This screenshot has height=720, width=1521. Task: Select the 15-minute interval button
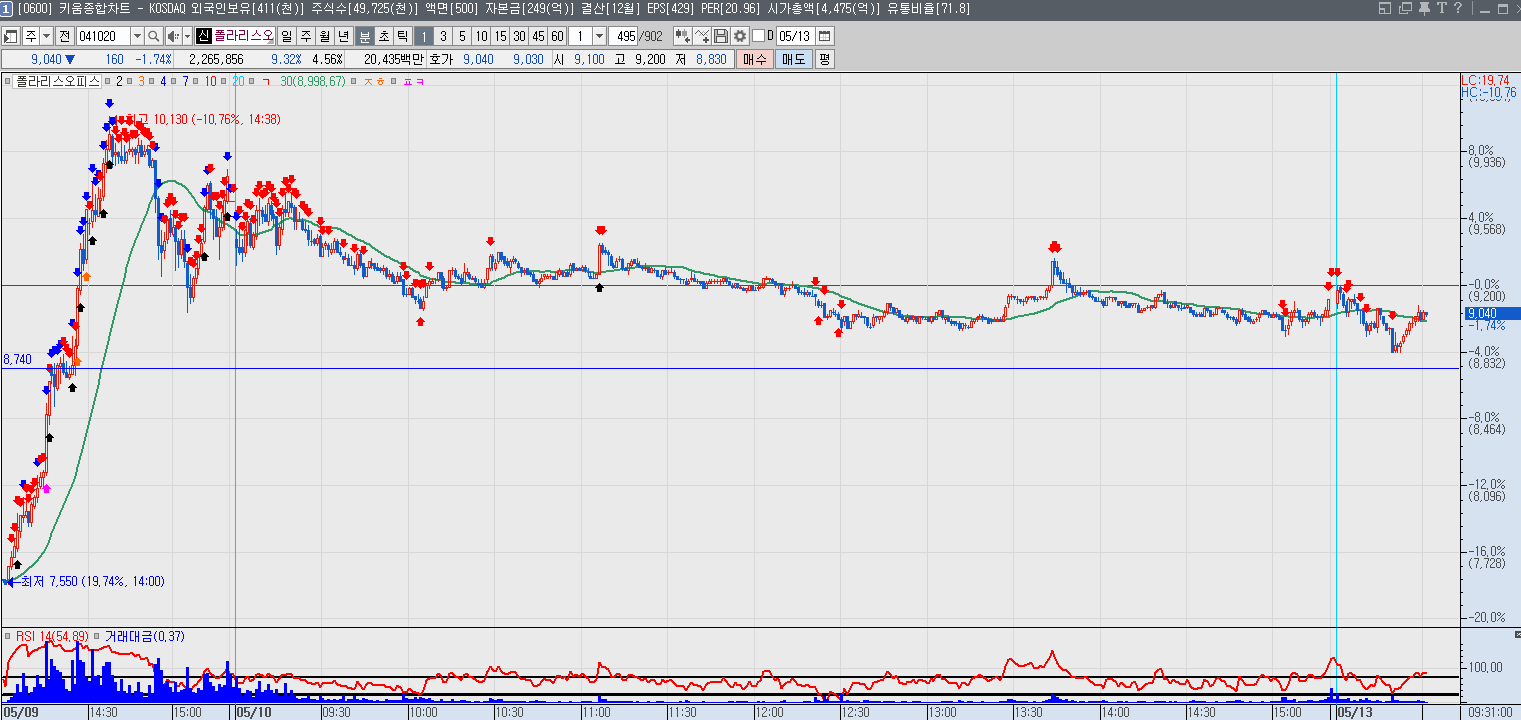tap(500, 36)
